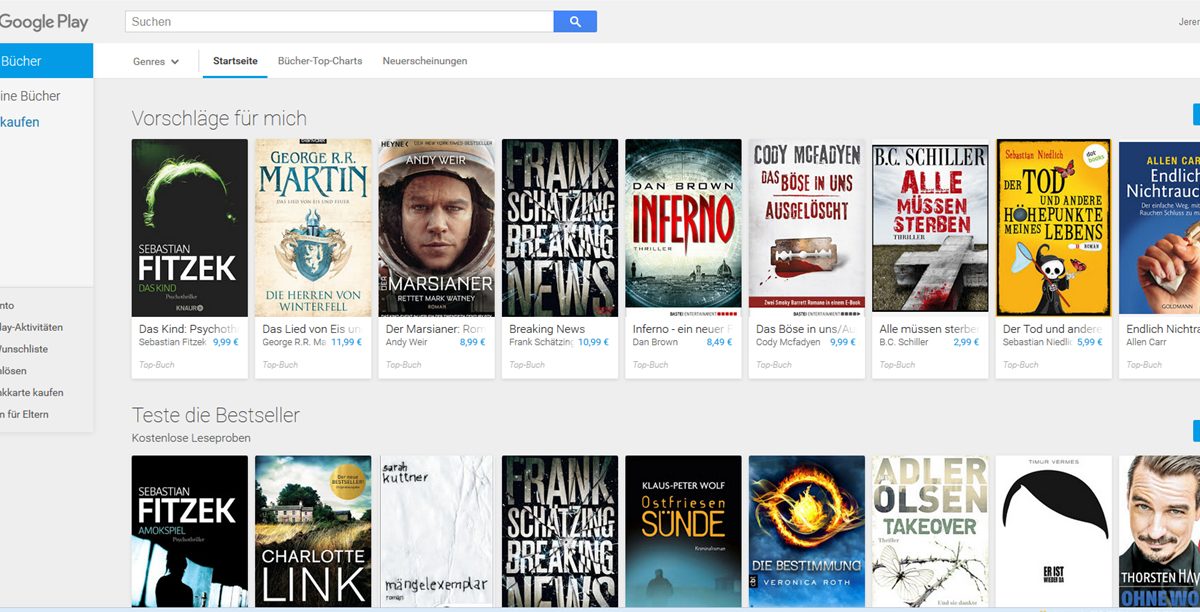The image size is (1200, 612).
Task: Open Charlotte Link bestseller cover
Action: [x=313, y=531]
